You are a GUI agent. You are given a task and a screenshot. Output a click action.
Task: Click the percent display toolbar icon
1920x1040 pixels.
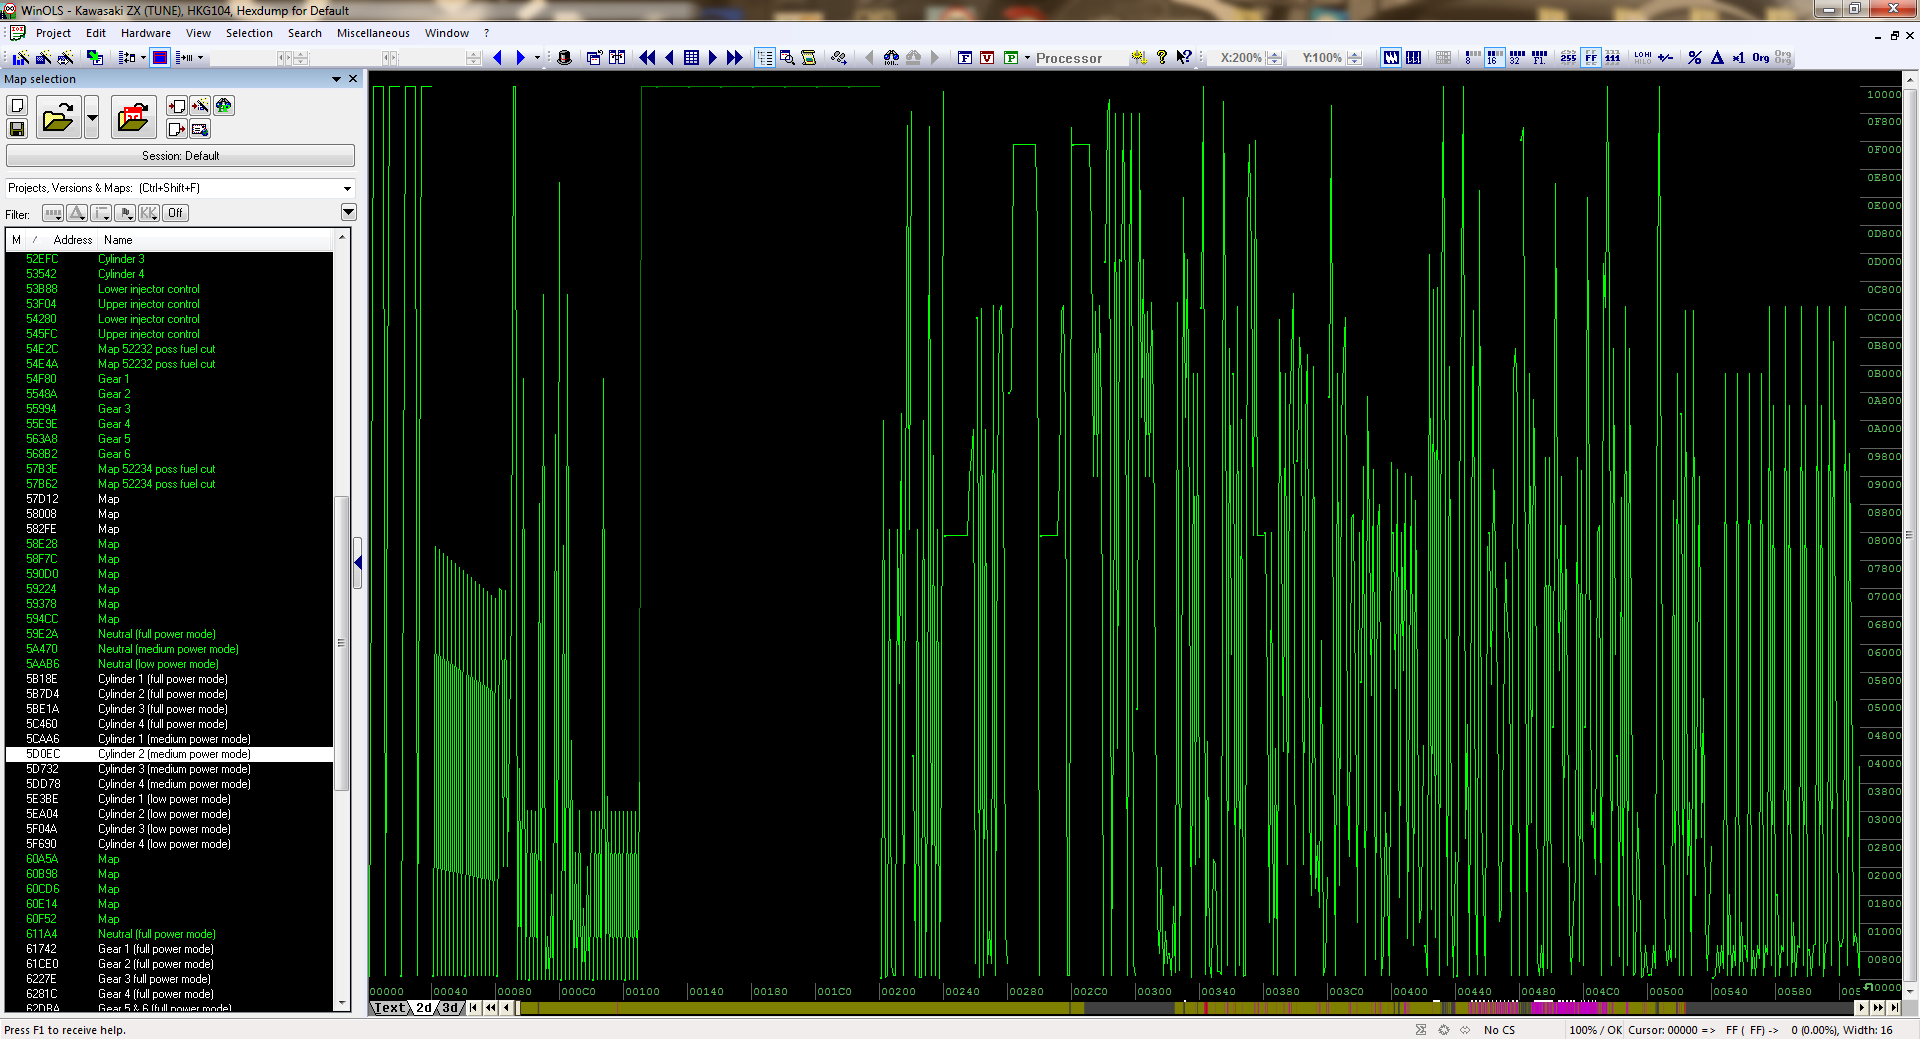click(1694, 58)
